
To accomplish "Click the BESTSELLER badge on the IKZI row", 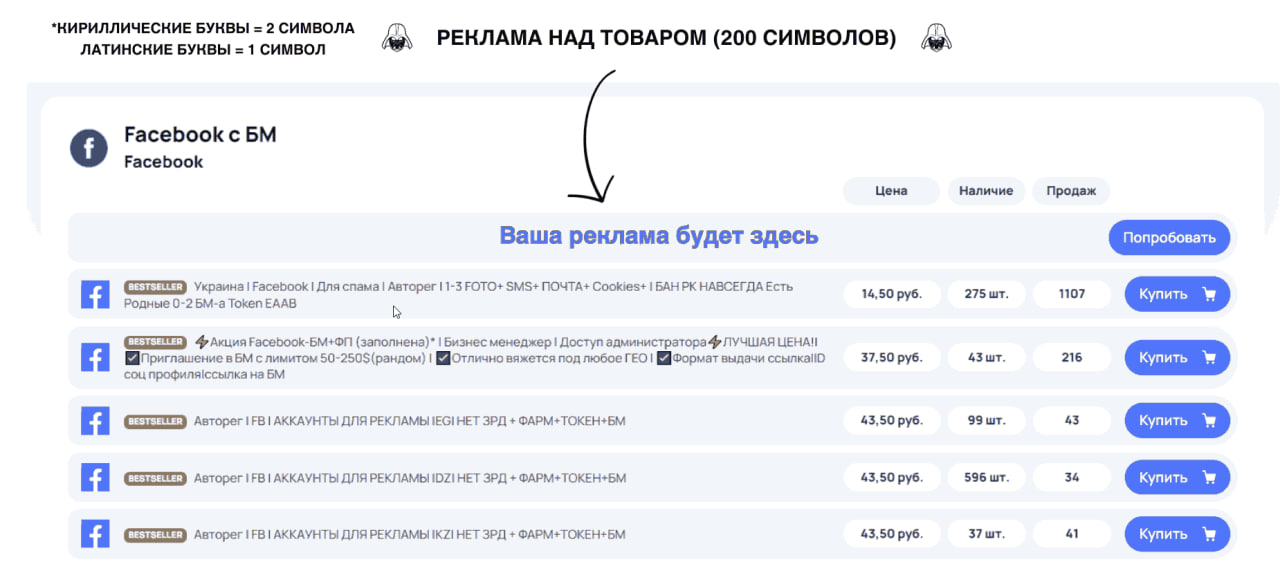I will pos(155,535).
